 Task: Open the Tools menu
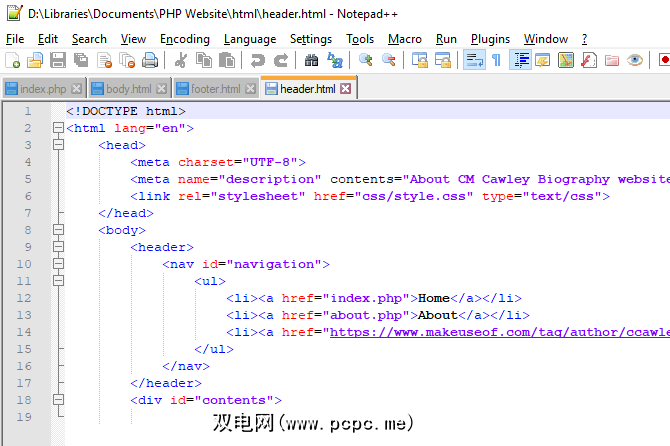pyautogui.click(x=360, y=39)
